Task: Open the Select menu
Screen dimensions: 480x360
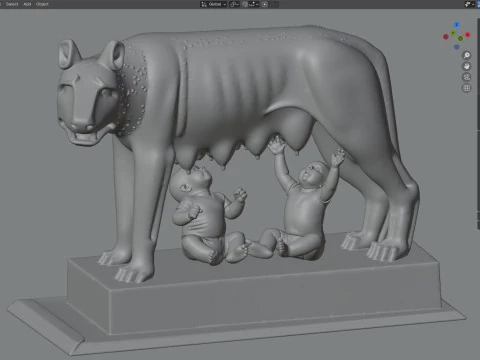Action: pyautogui.click(x=12, y=4)
